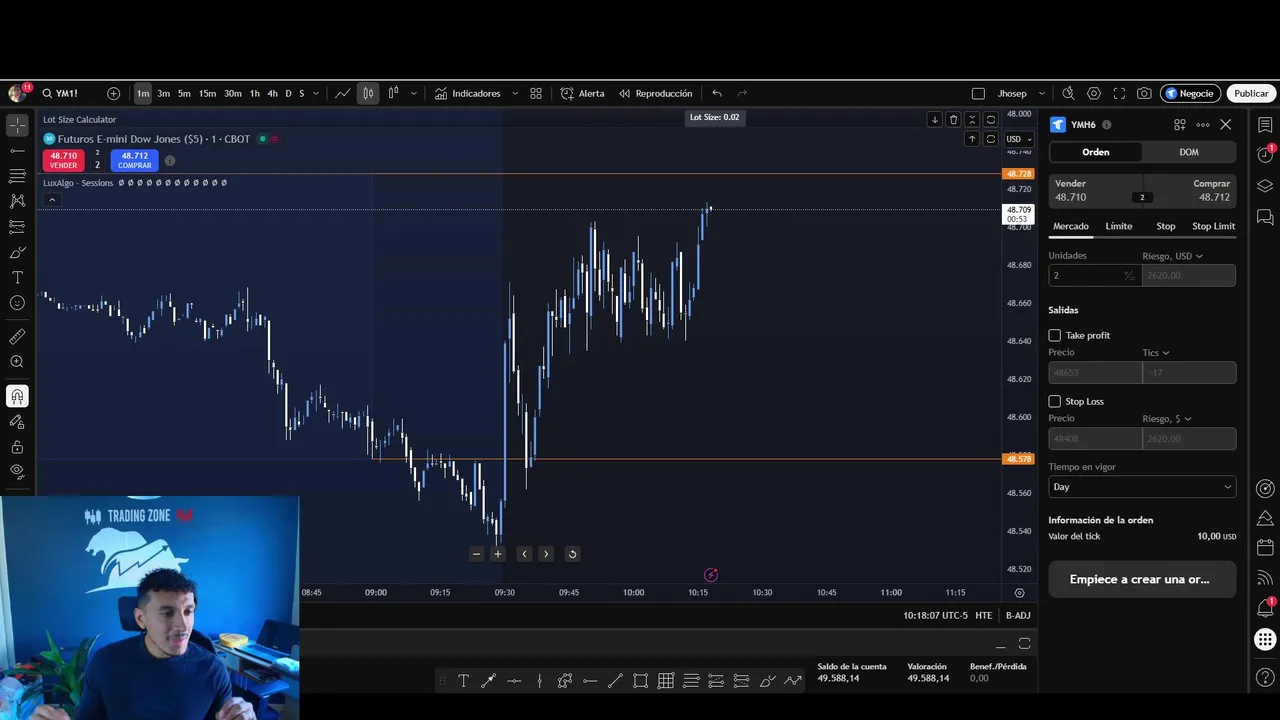
Task: Open the emoji icons tool
Action: (17, 303)
